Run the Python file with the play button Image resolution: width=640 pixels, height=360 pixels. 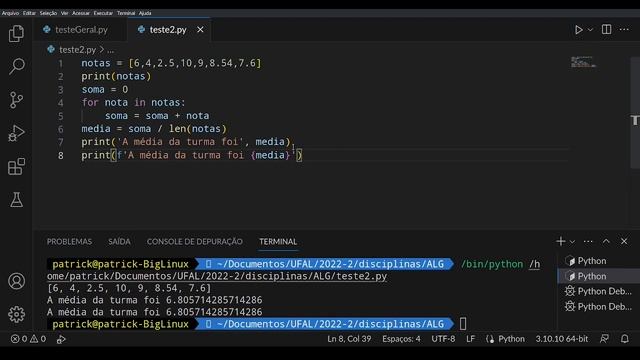[578, 29]
